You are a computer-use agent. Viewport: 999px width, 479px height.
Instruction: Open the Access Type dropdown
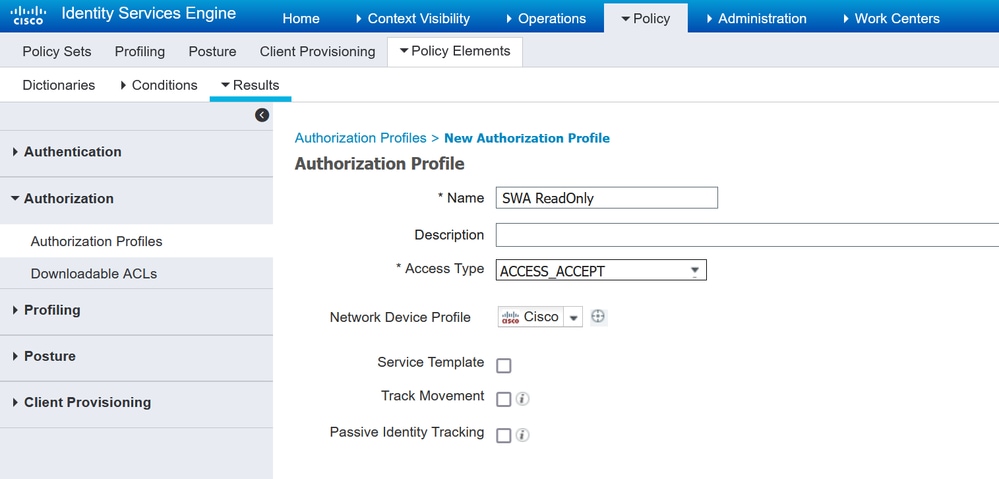point(601,270)
